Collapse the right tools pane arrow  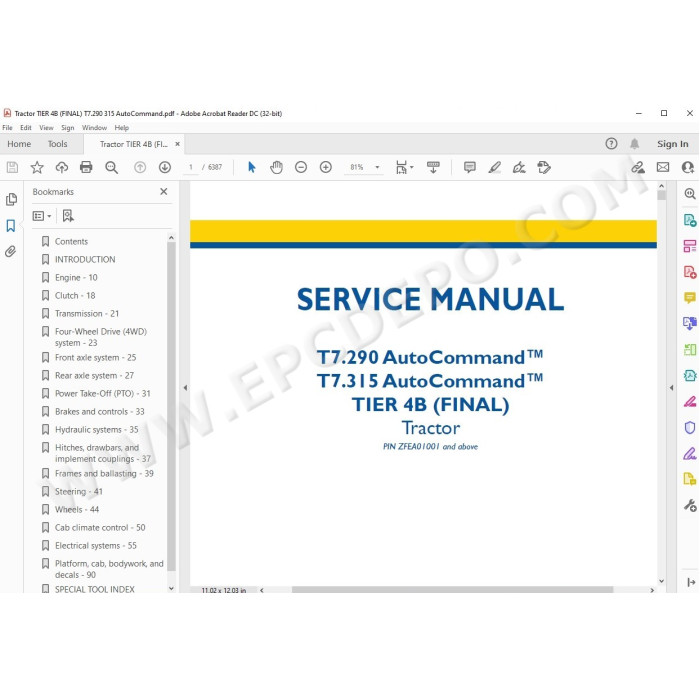pos(671,388)
